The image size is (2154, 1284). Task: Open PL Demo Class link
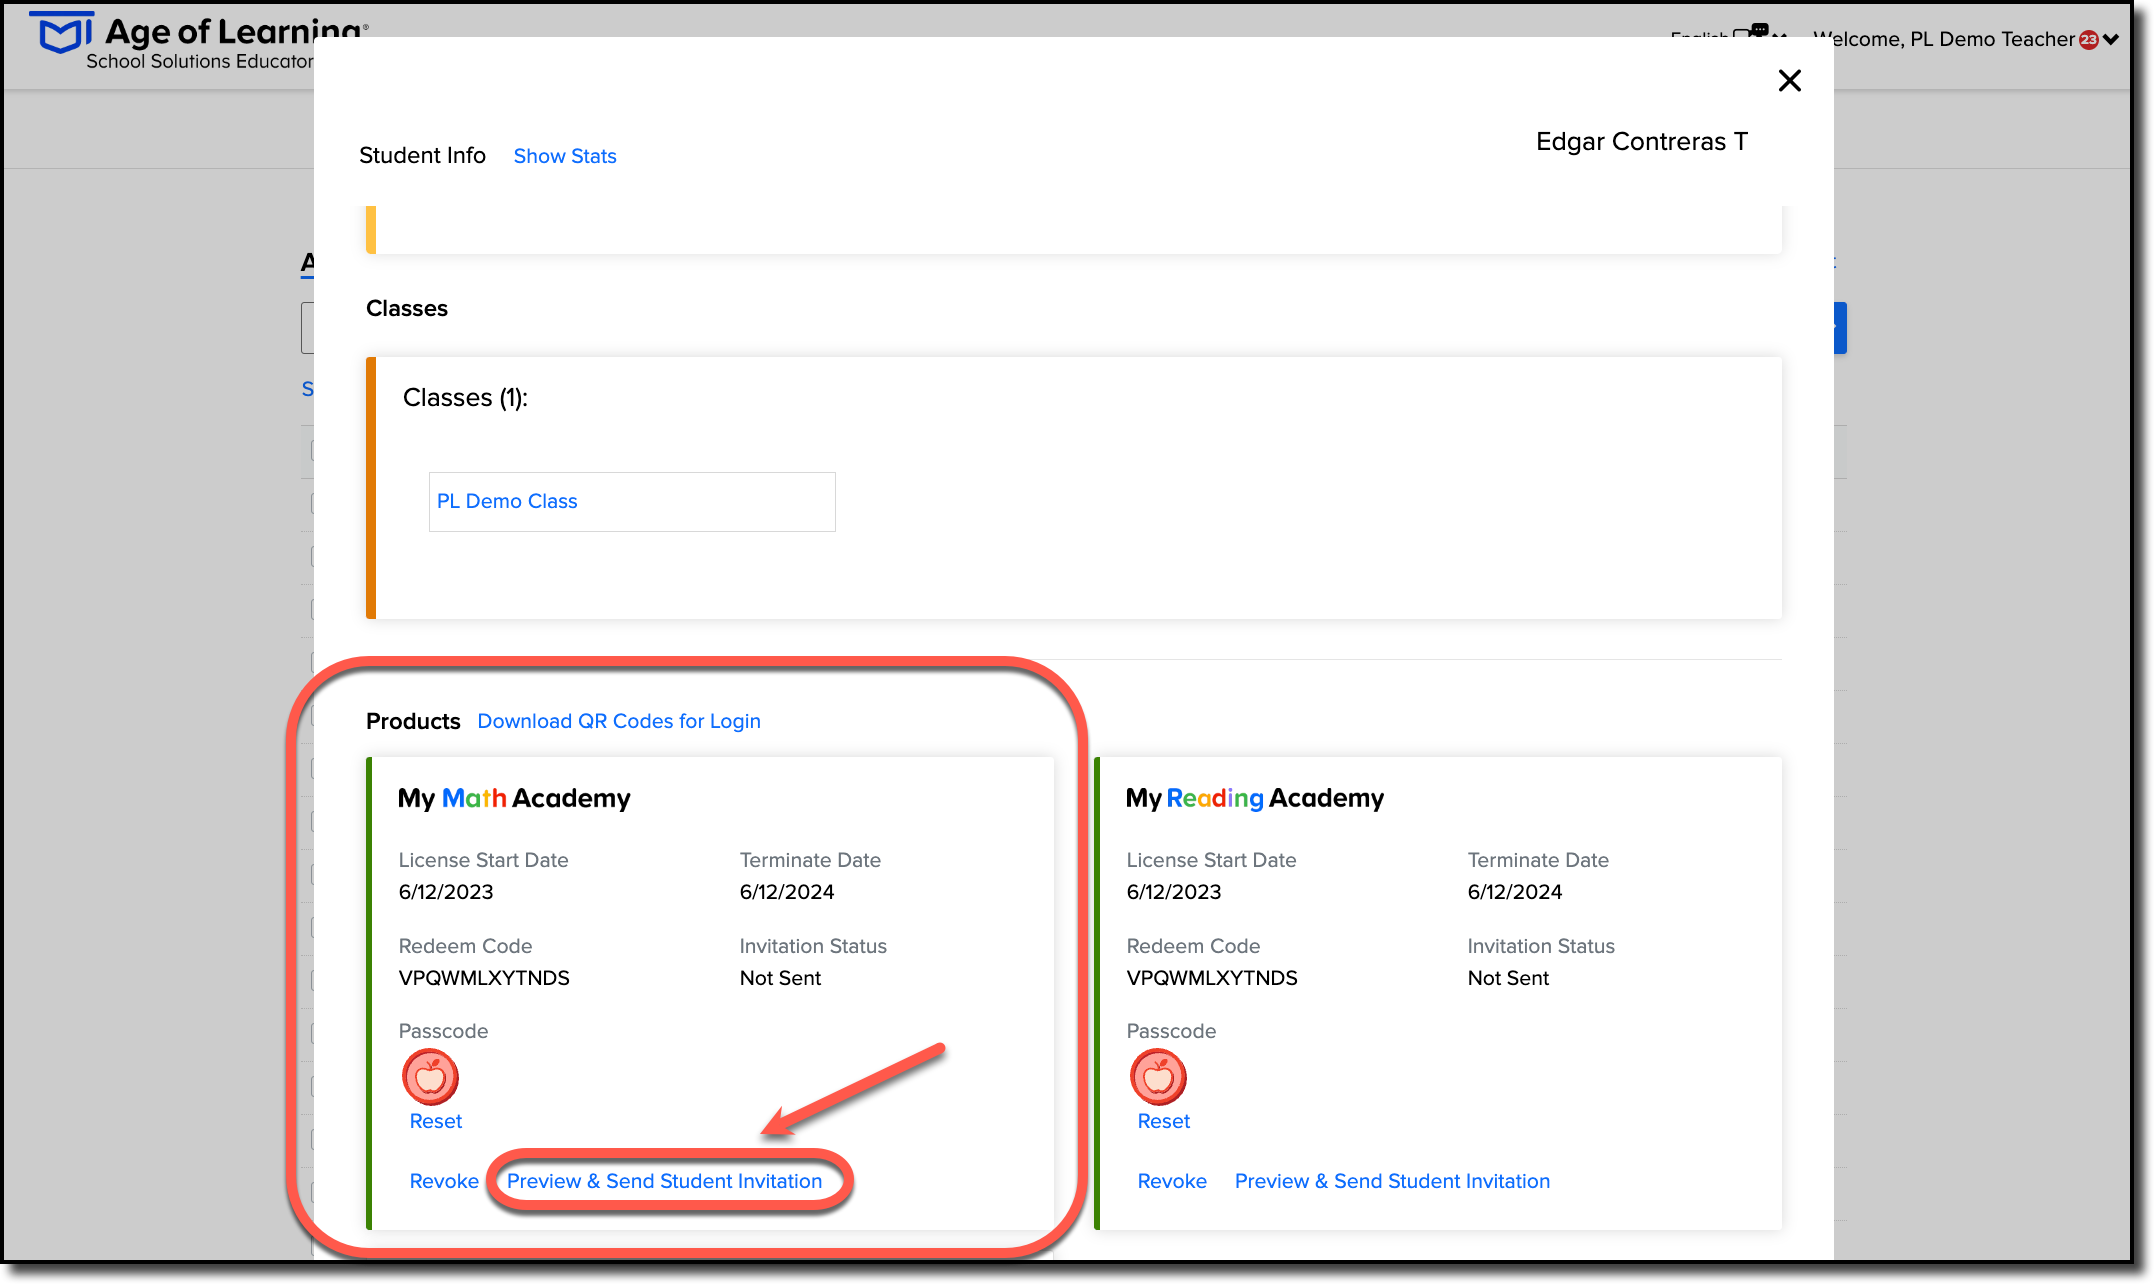coord(507,501)
